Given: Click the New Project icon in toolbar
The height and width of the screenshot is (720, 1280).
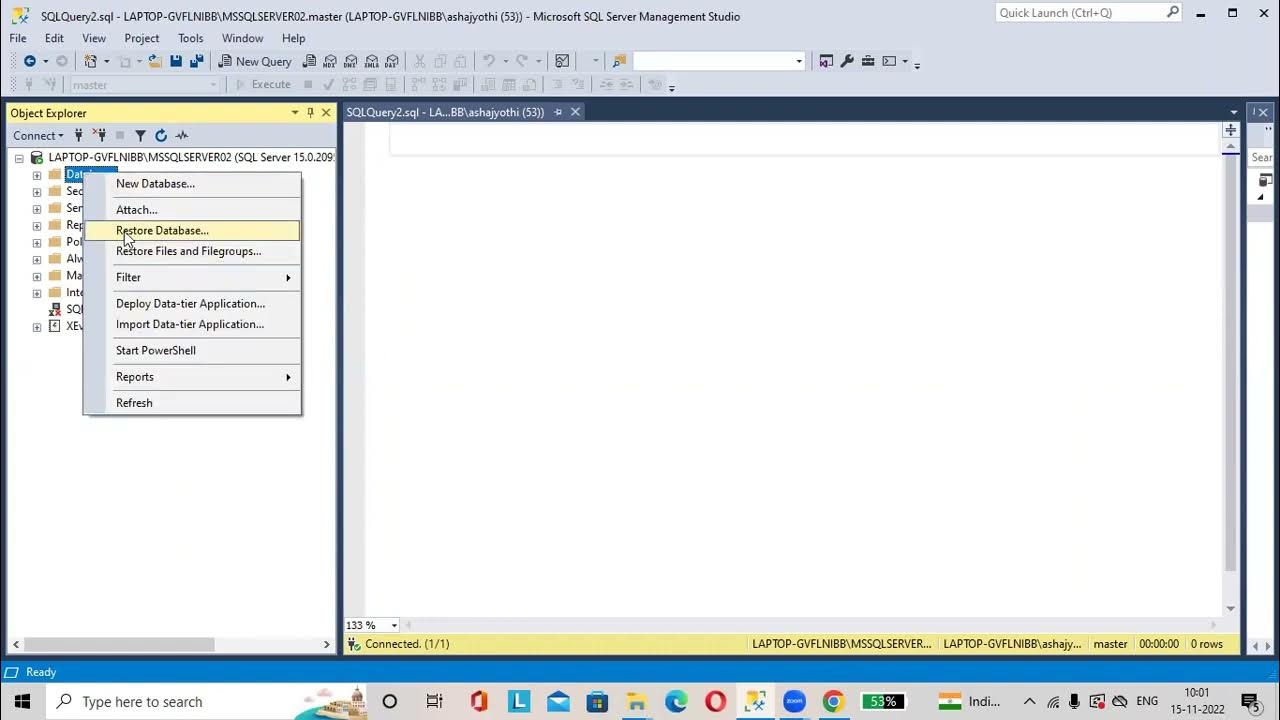Looking at the screenshot, I should point(90,61).
